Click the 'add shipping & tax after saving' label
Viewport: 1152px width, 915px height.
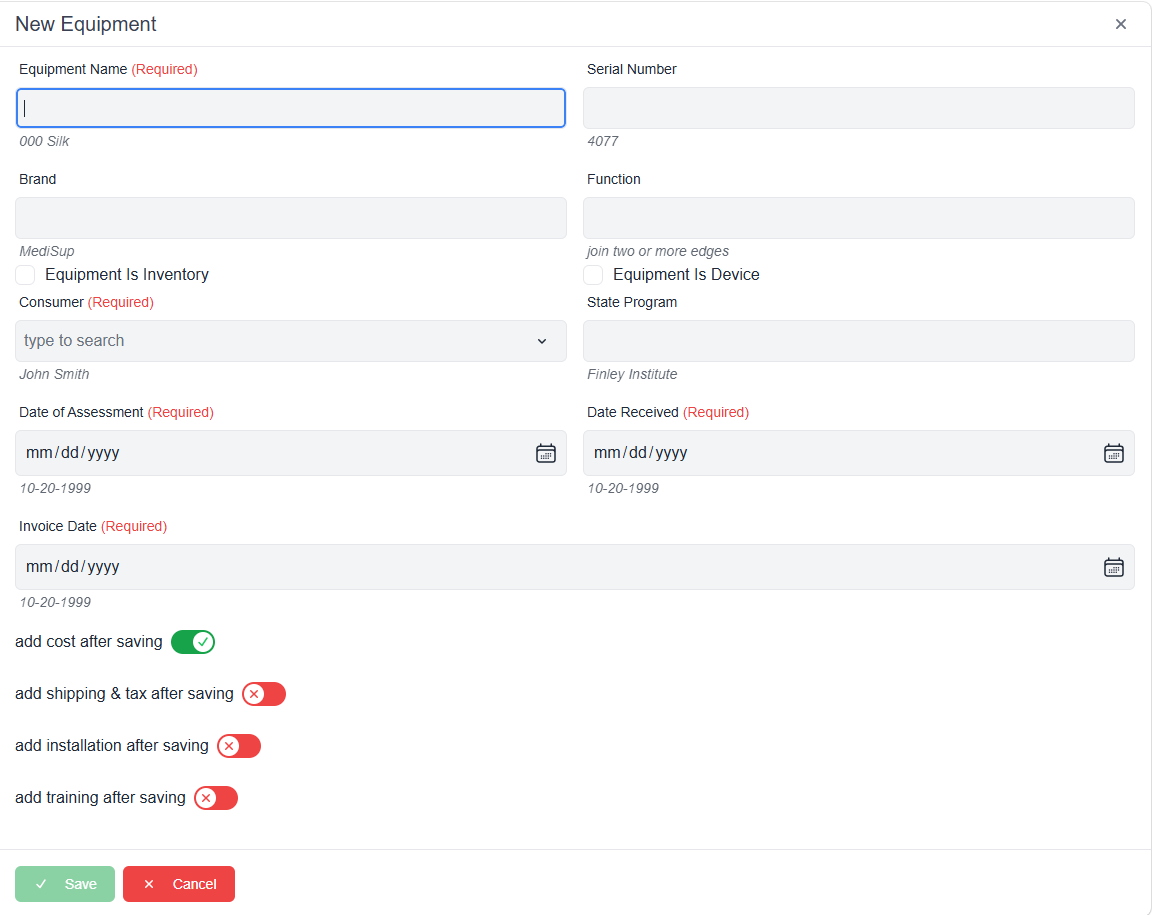[x=124, y=694]
